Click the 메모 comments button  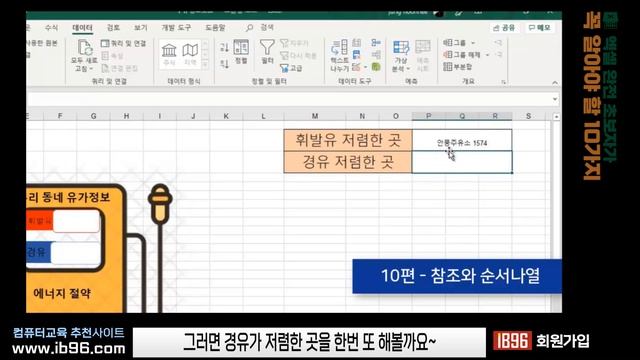539,28
